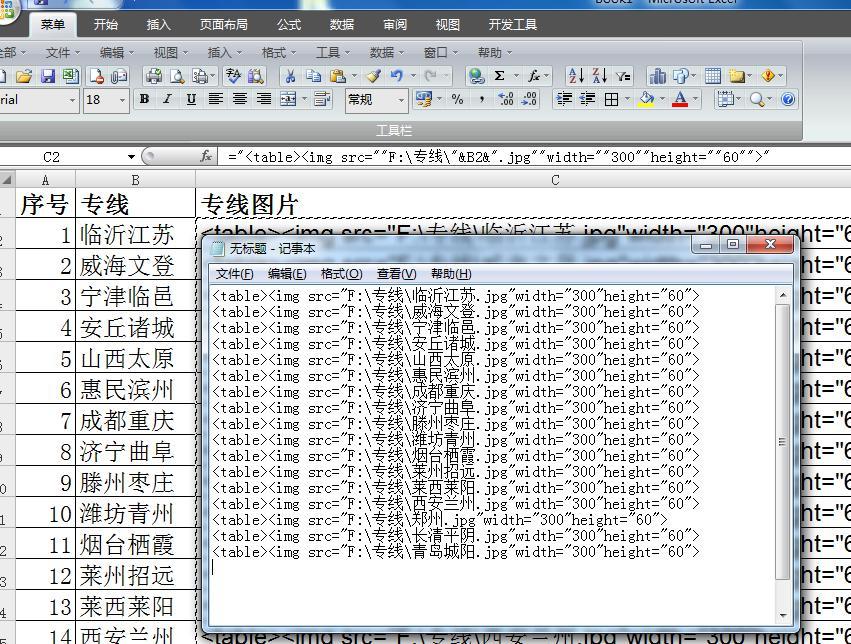This screenshot has width=851, height=644.
Task: Open Notepad 帮助(H) menu
Action: (451, 274)
